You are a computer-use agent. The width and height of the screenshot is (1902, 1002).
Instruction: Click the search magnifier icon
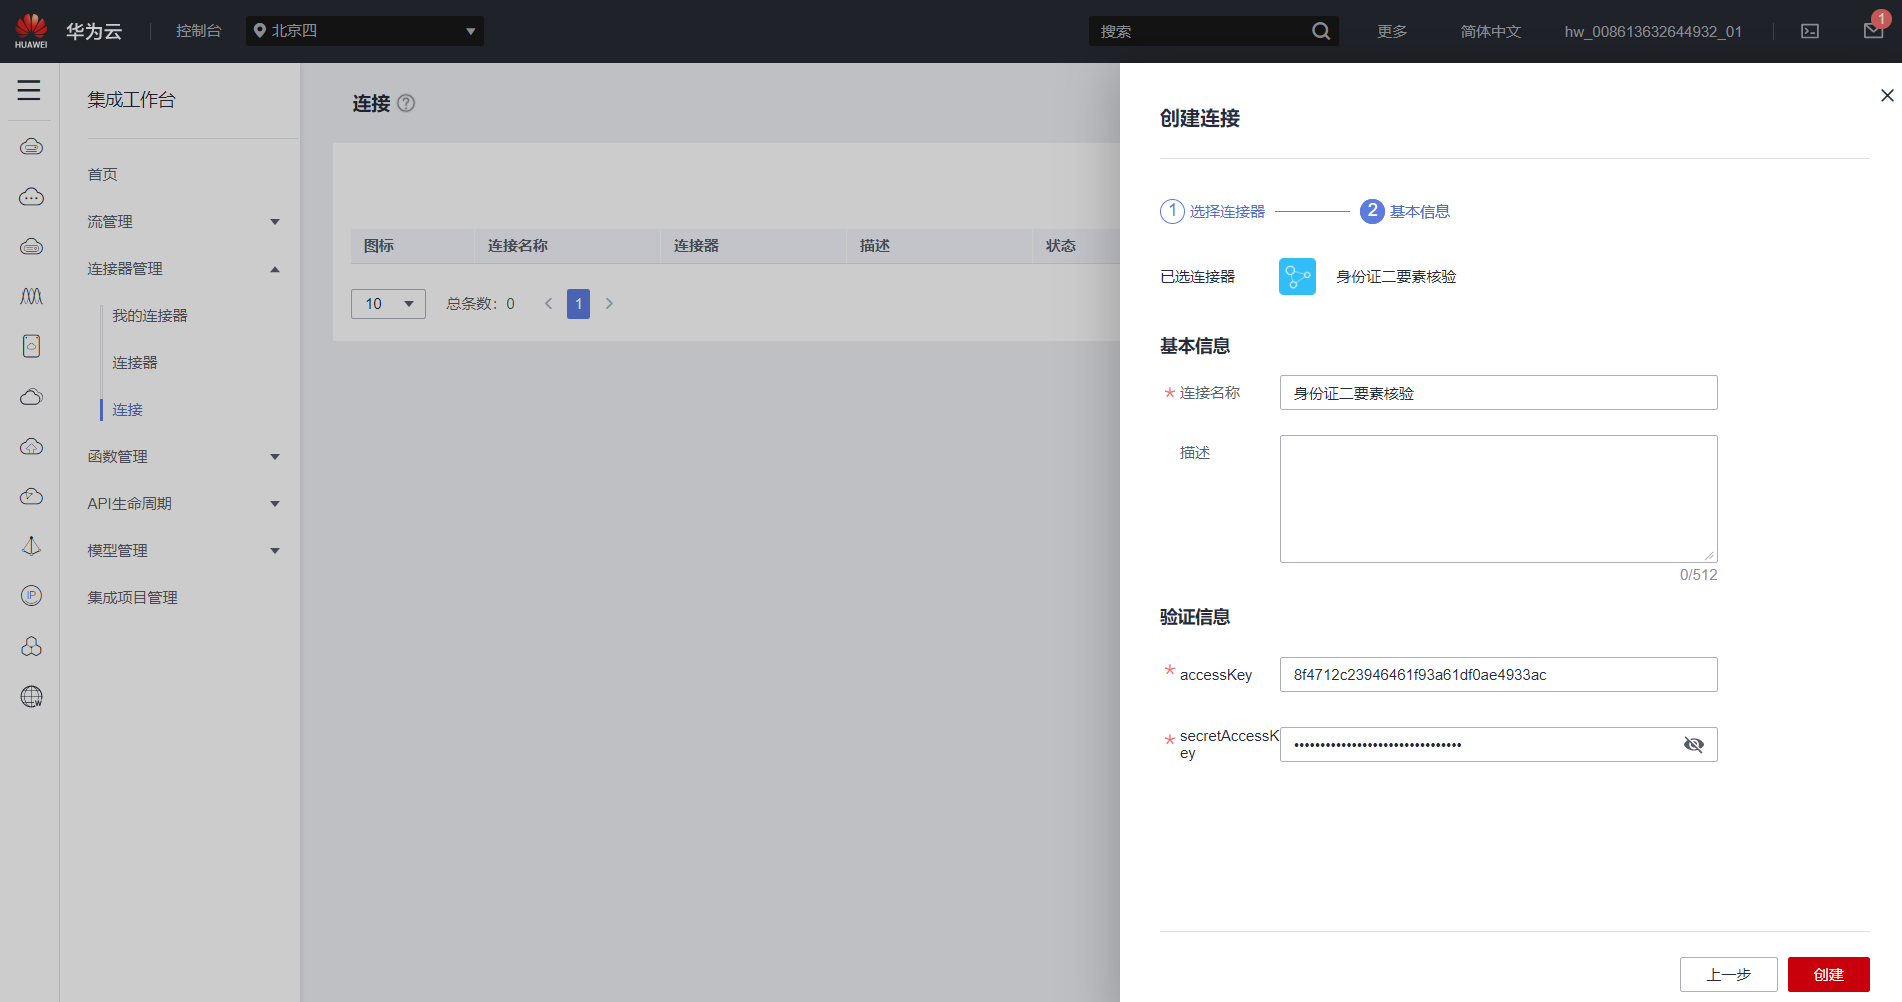[1321, 31]
